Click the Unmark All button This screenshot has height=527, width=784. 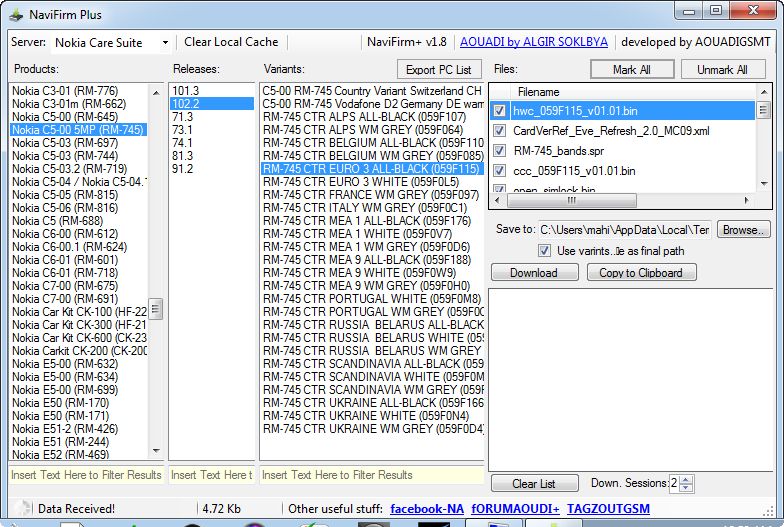coord(722,70)
